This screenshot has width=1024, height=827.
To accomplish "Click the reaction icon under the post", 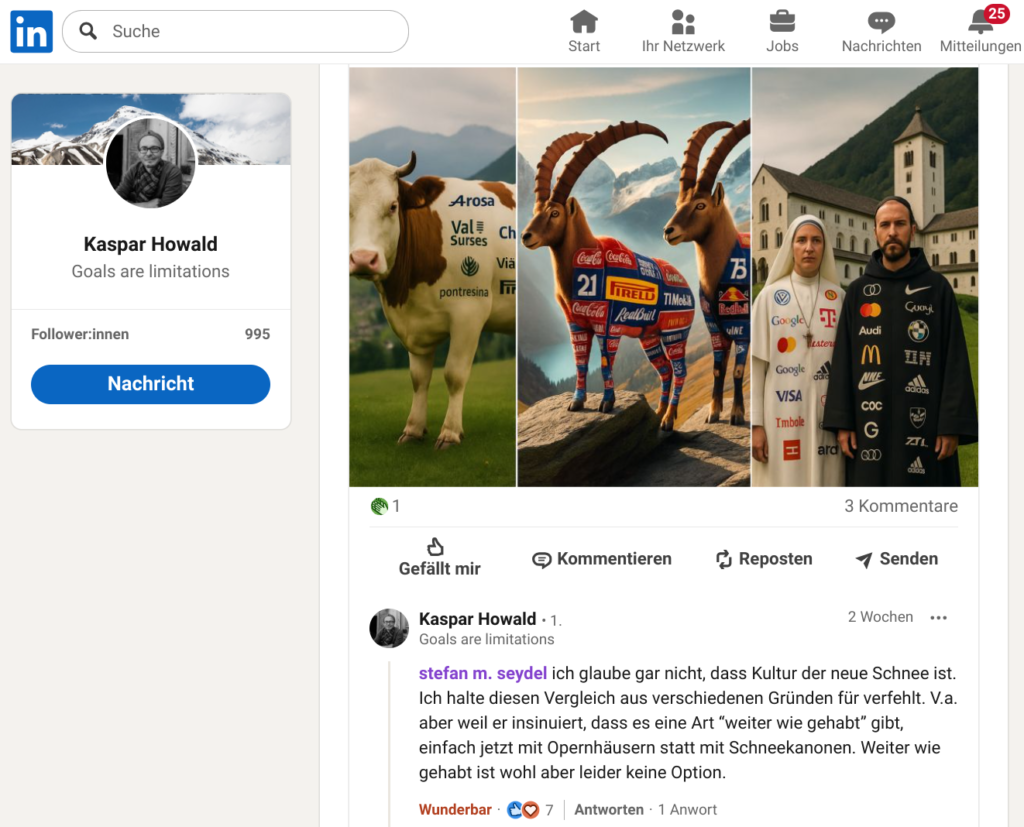I will coord(379,506).
